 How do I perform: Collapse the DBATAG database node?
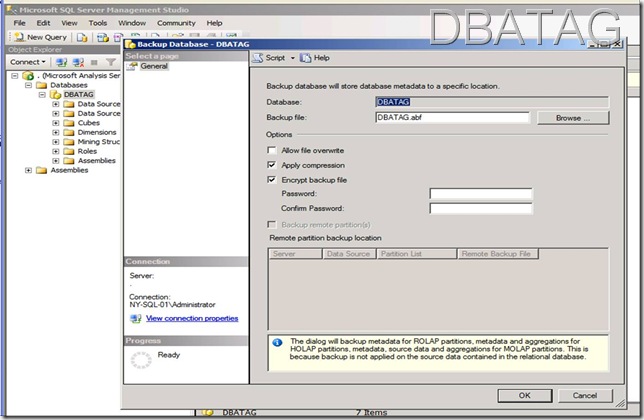pos(42,94)
